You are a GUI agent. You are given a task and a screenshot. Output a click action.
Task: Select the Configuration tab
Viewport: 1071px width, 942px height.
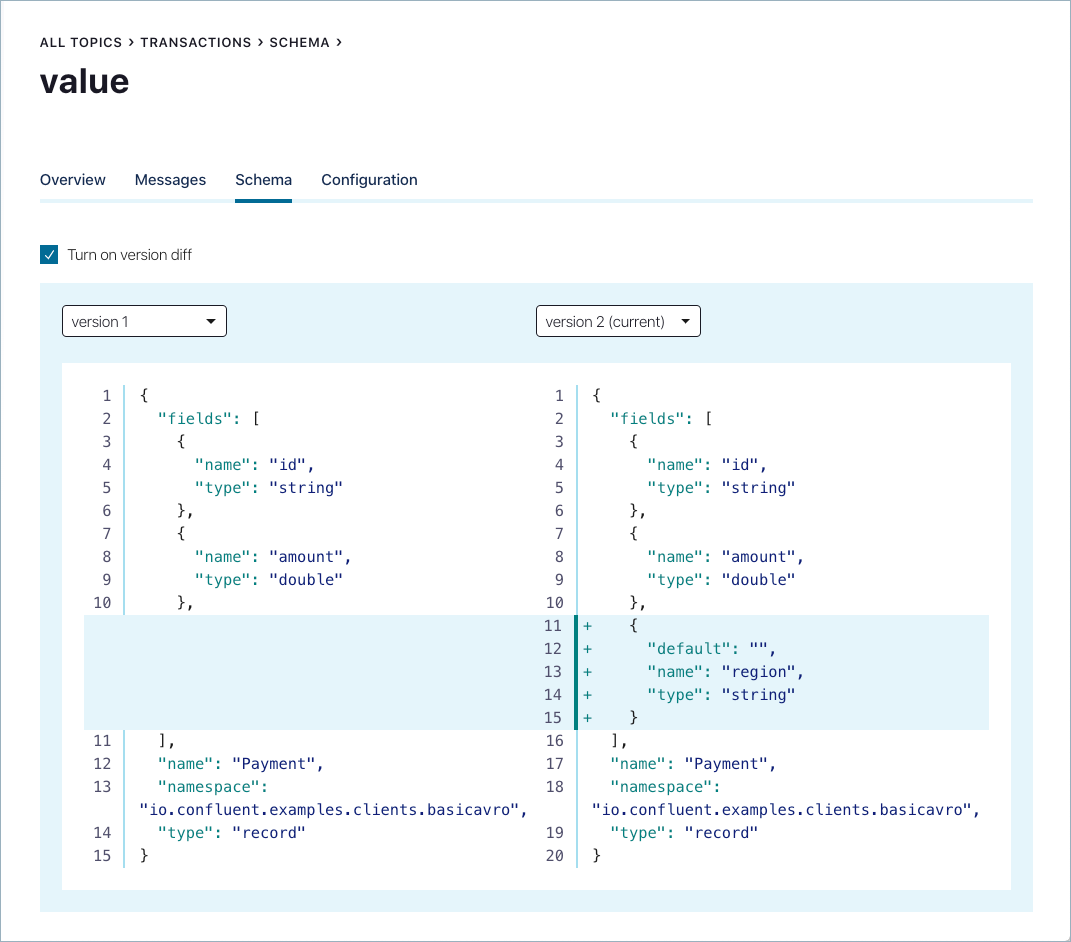(369, 180)
